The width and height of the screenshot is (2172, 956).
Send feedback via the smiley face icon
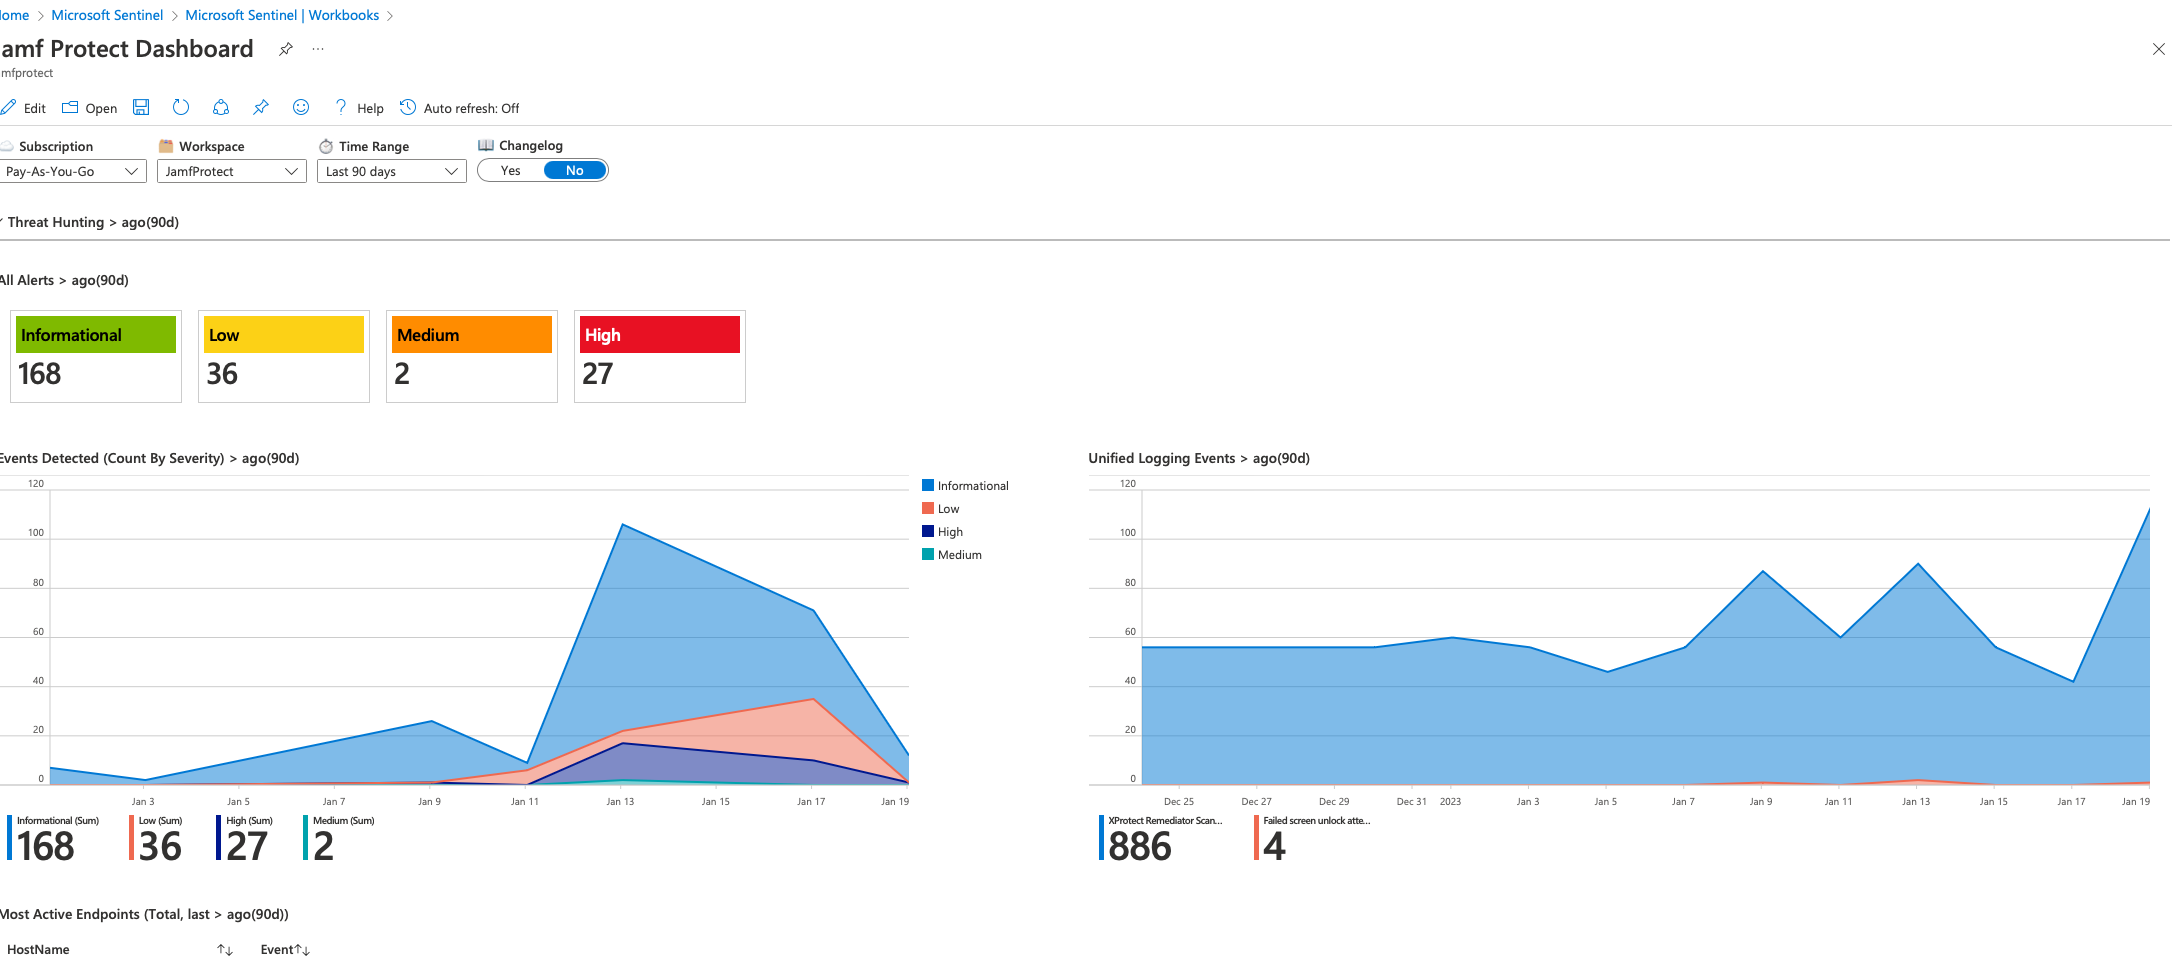(301, 107)
